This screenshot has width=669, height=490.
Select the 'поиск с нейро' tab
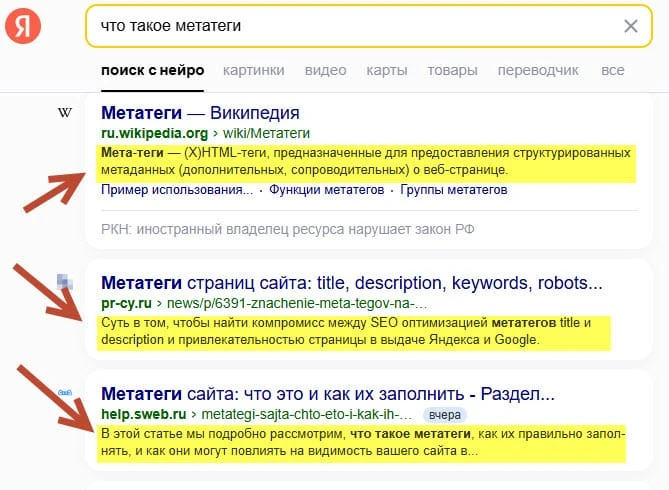click(153, 70)
